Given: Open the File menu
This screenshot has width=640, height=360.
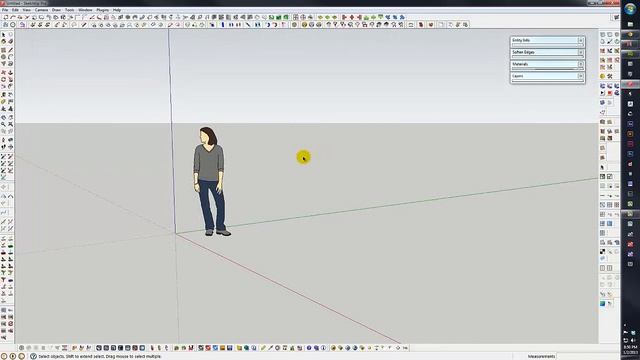Looking at the screenshot, I should click(x=5, y=10).
